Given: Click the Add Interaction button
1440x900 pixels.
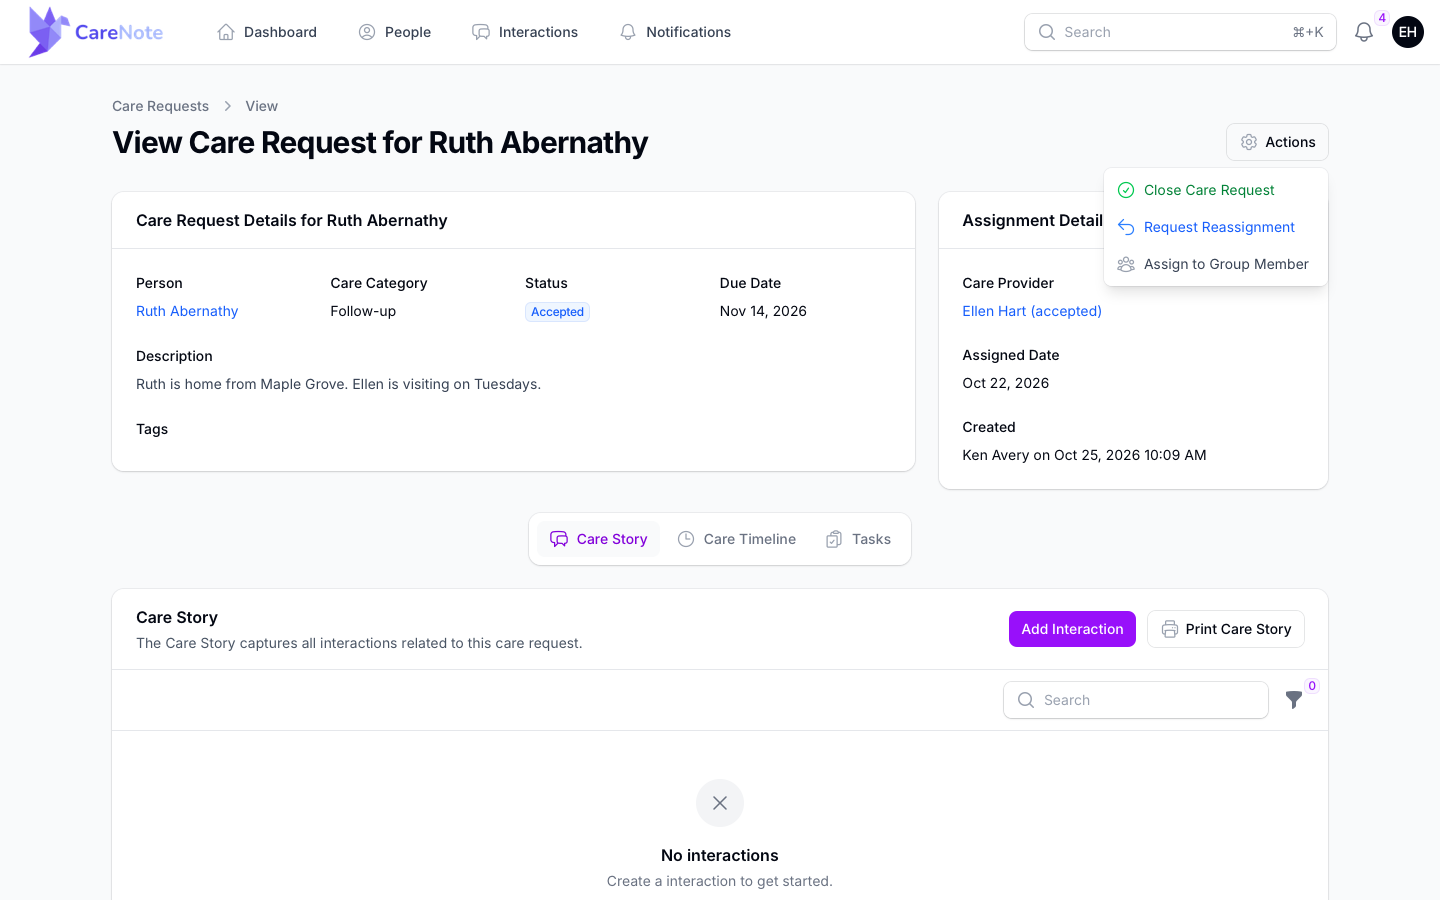Looking at the screenshot, I should [x=1072, y=629].
